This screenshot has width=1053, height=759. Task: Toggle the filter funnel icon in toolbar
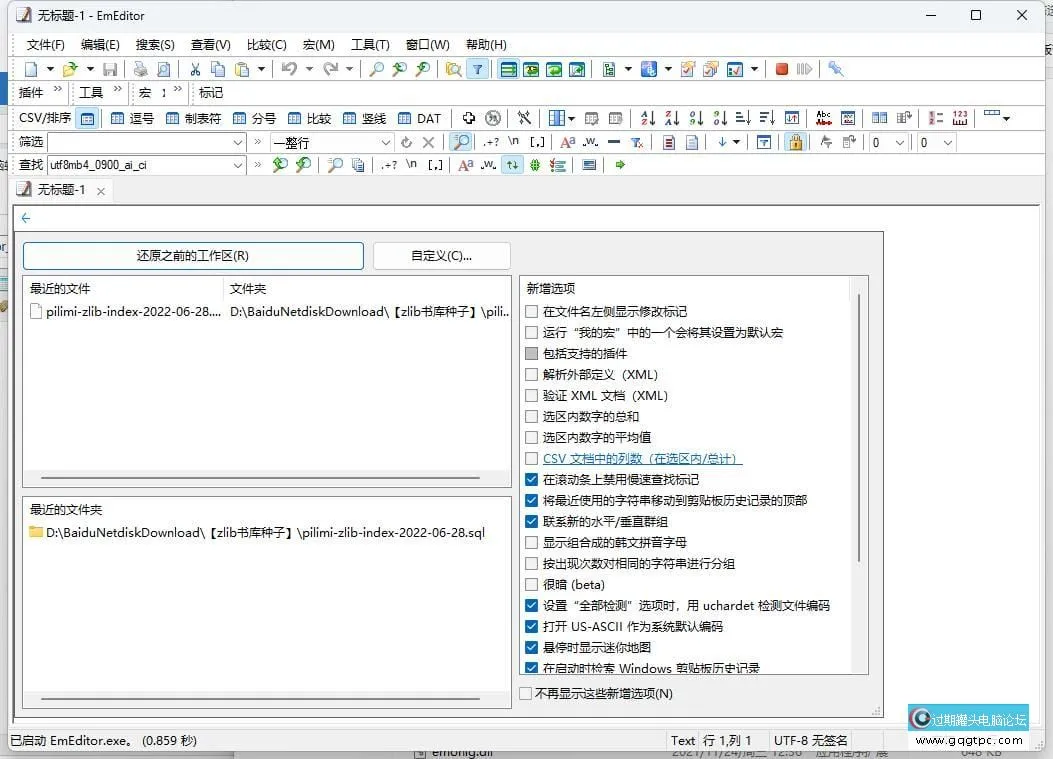[478, 69]
